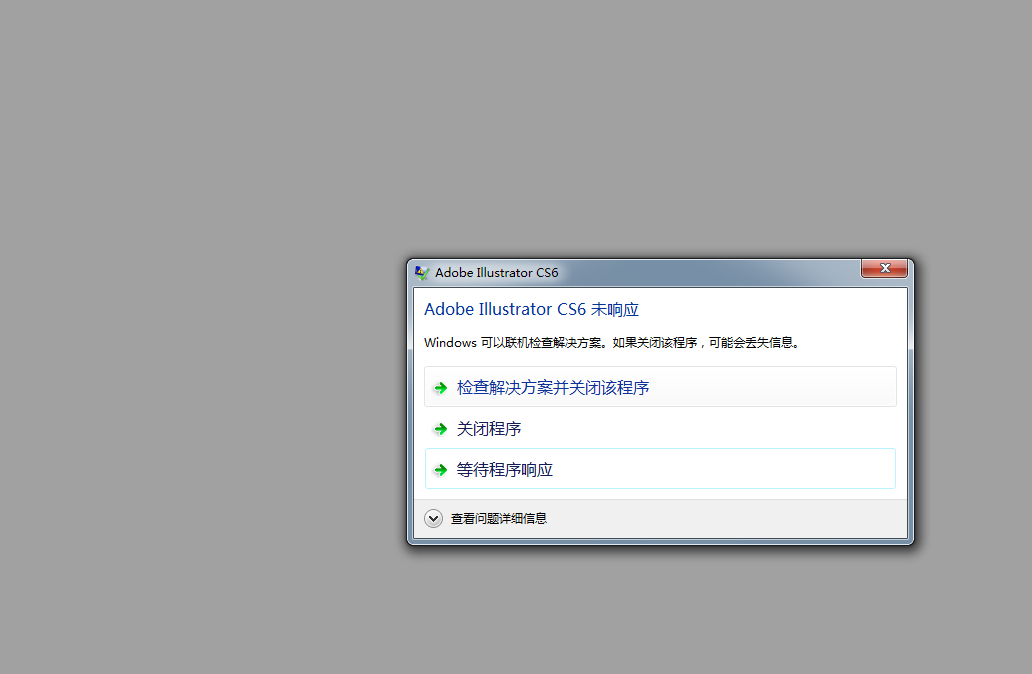Expand 查看问题详细信息 chevron
Viewport: 1032px width, 674px height.
433,519
